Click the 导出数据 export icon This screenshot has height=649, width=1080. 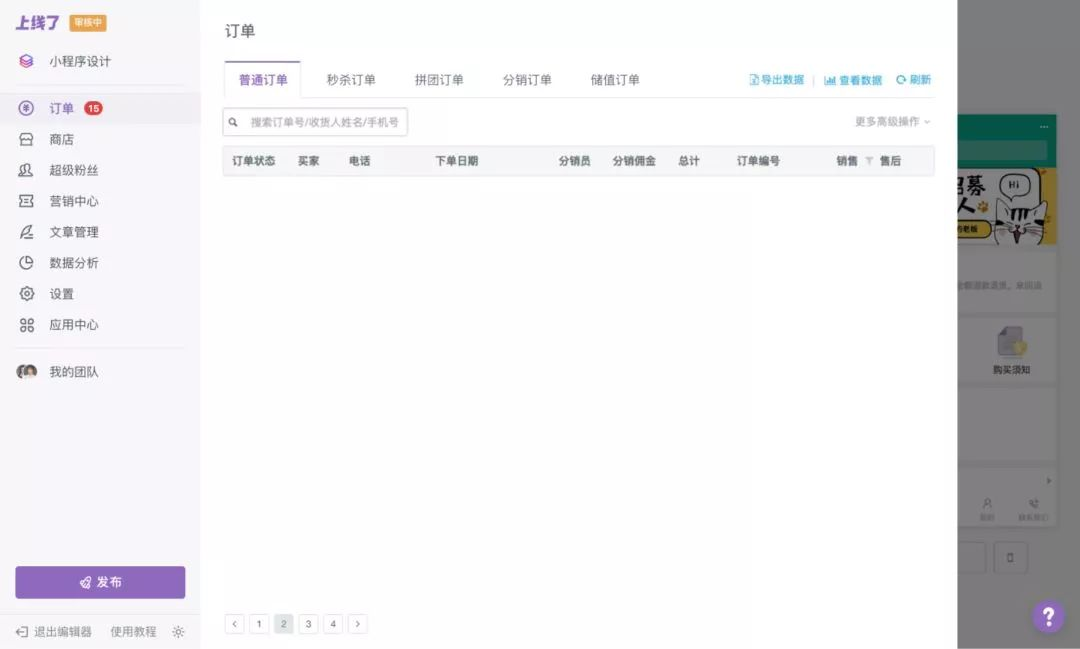(755, 80)
